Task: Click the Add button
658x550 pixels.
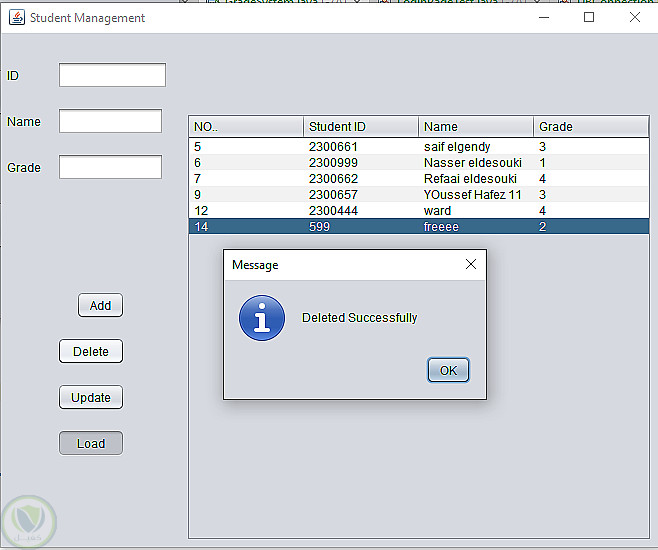Action: [100, 305]
